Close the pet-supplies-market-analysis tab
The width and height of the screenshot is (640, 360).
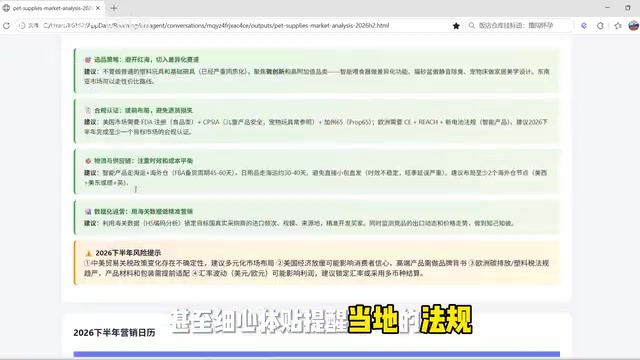pos(98,8)
